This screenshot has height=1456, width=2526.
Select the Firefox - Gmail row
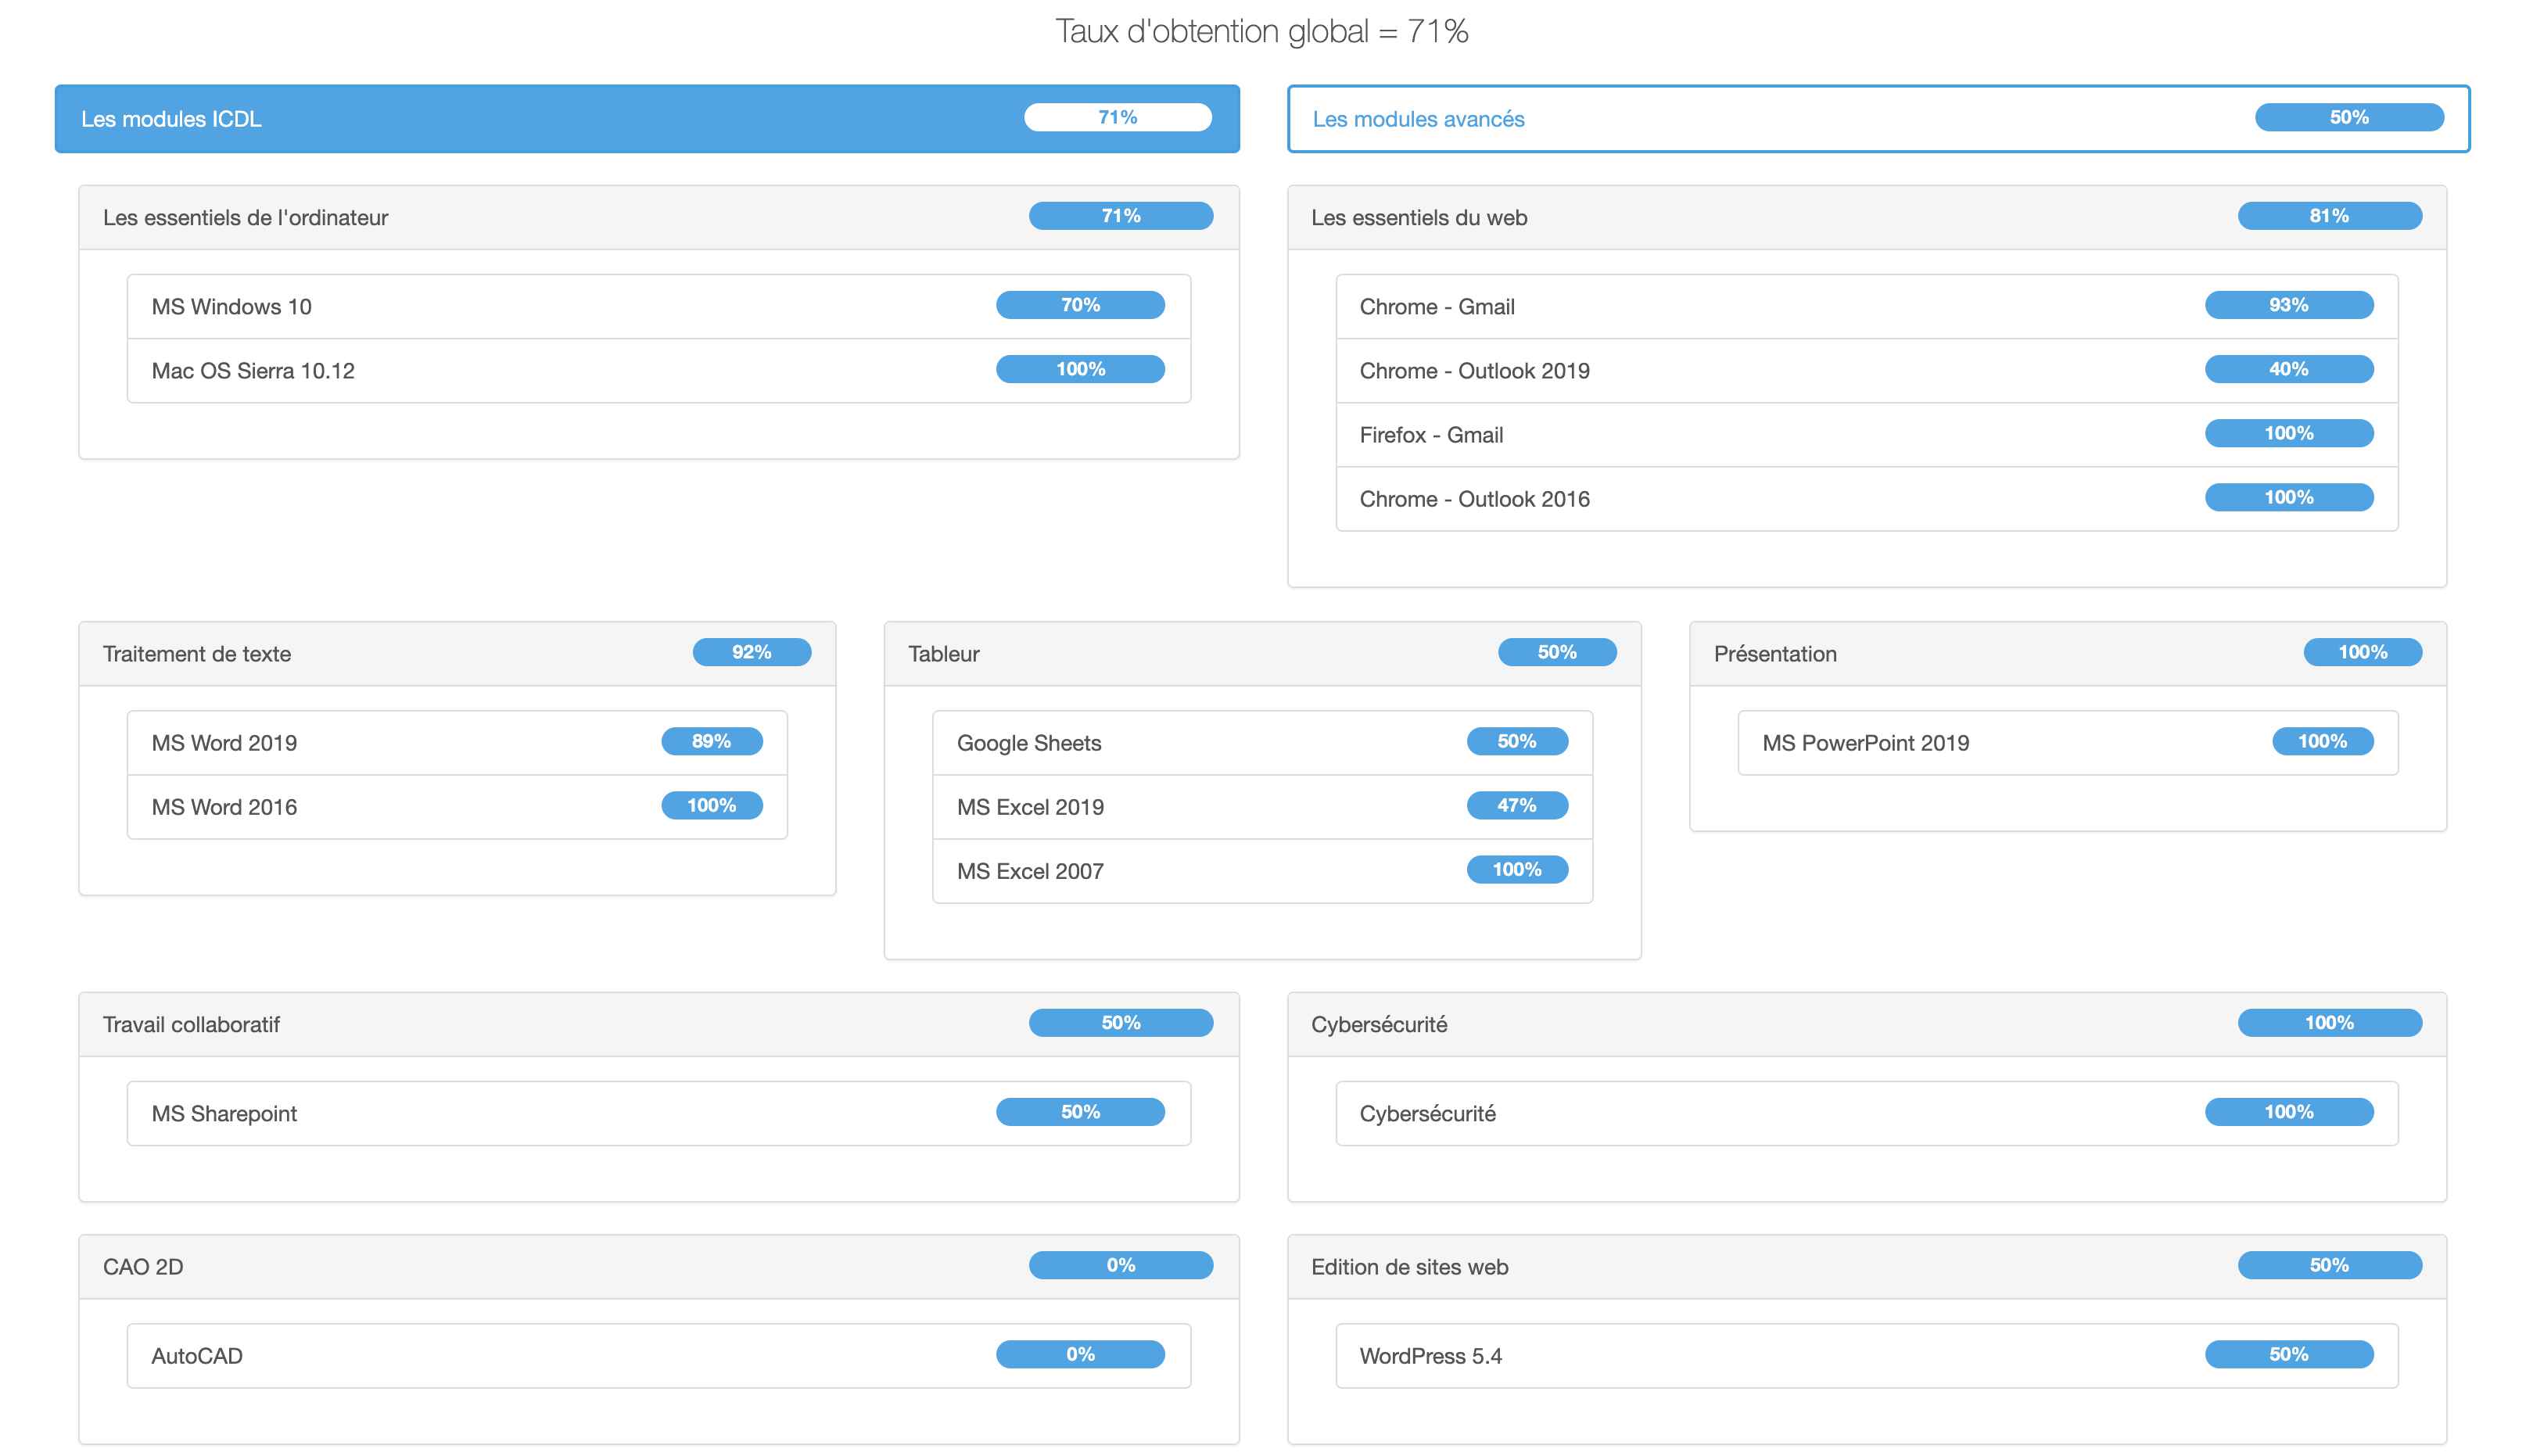(1865, 434)
